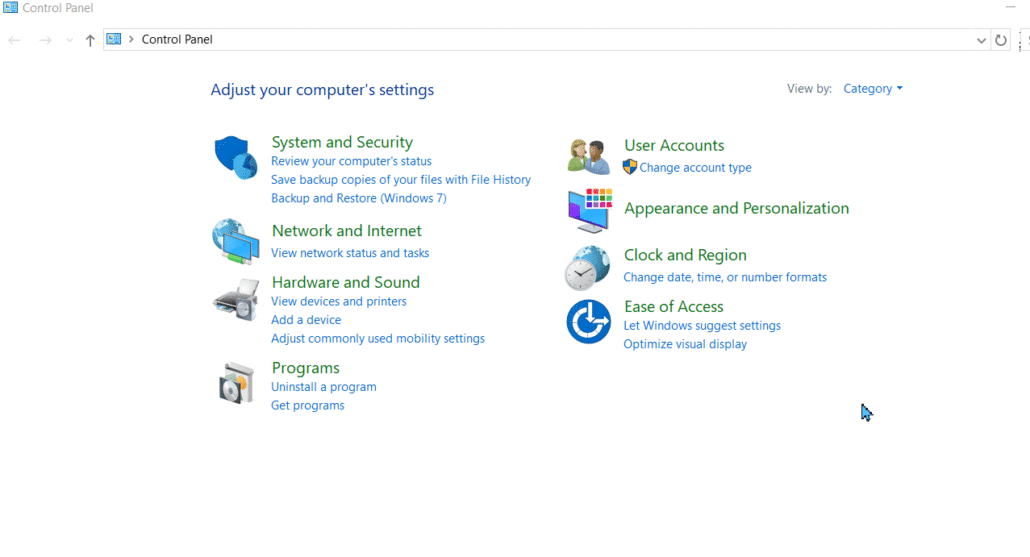Open the Network and Internet globe icon
1030x557 pixels.
point(236,241)
